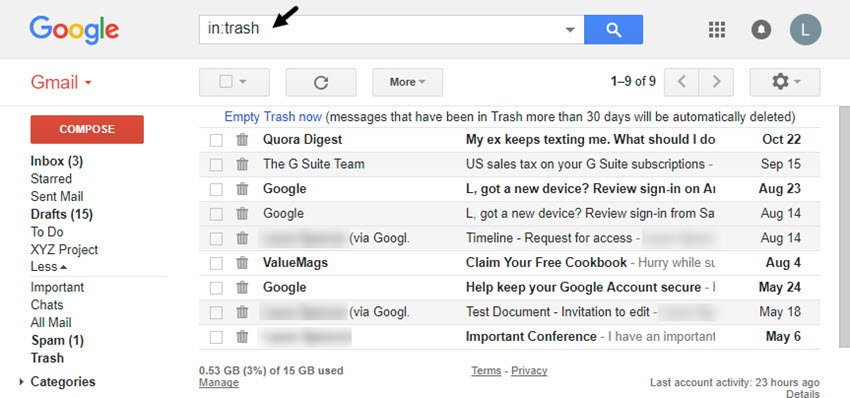Open the Starred folder

(51, 178)
